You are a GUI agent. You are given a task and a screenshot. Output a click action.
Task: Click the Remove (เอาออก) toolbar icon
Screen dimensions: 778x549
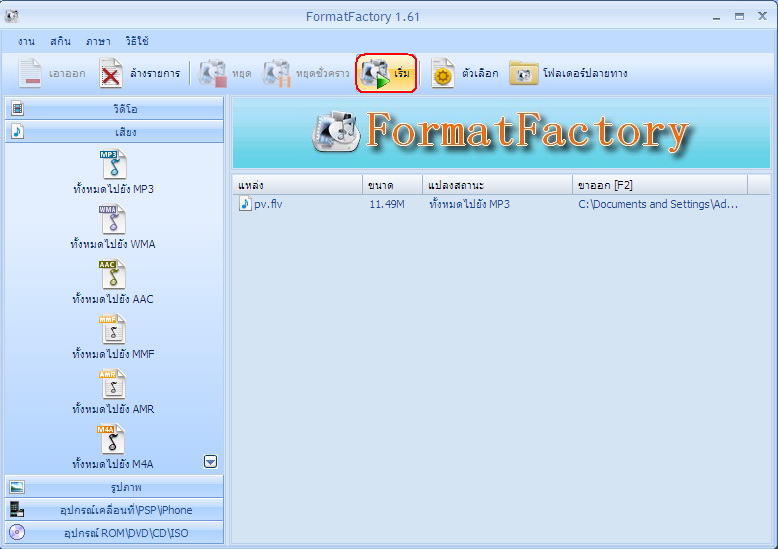[x=30, y=73]
